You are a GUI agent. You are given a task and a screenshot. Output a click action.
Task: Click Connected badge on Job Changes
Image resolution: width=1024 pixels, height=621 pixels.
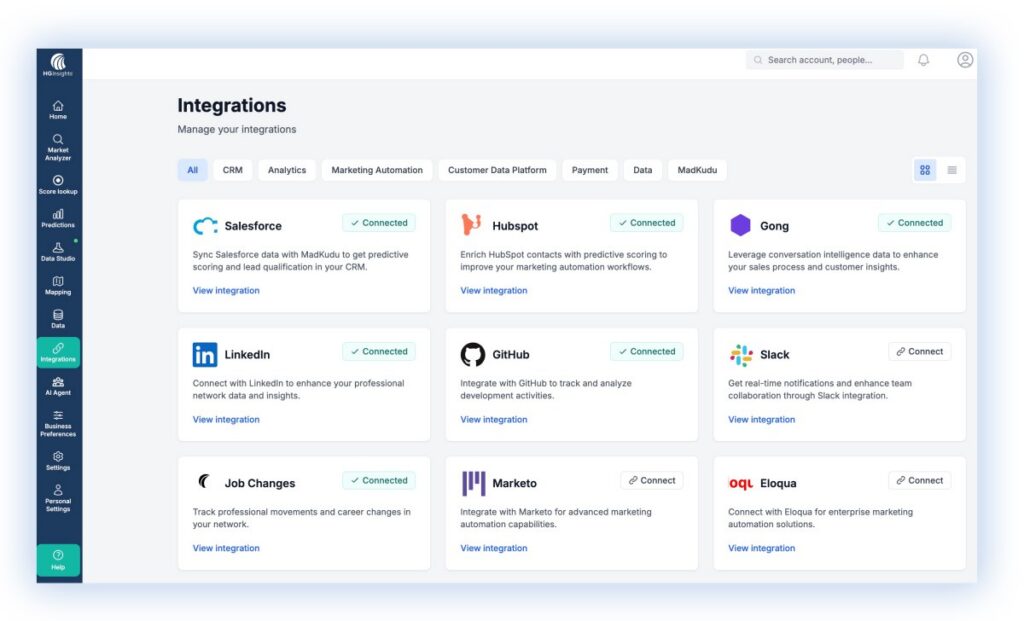tap(379, 480)
